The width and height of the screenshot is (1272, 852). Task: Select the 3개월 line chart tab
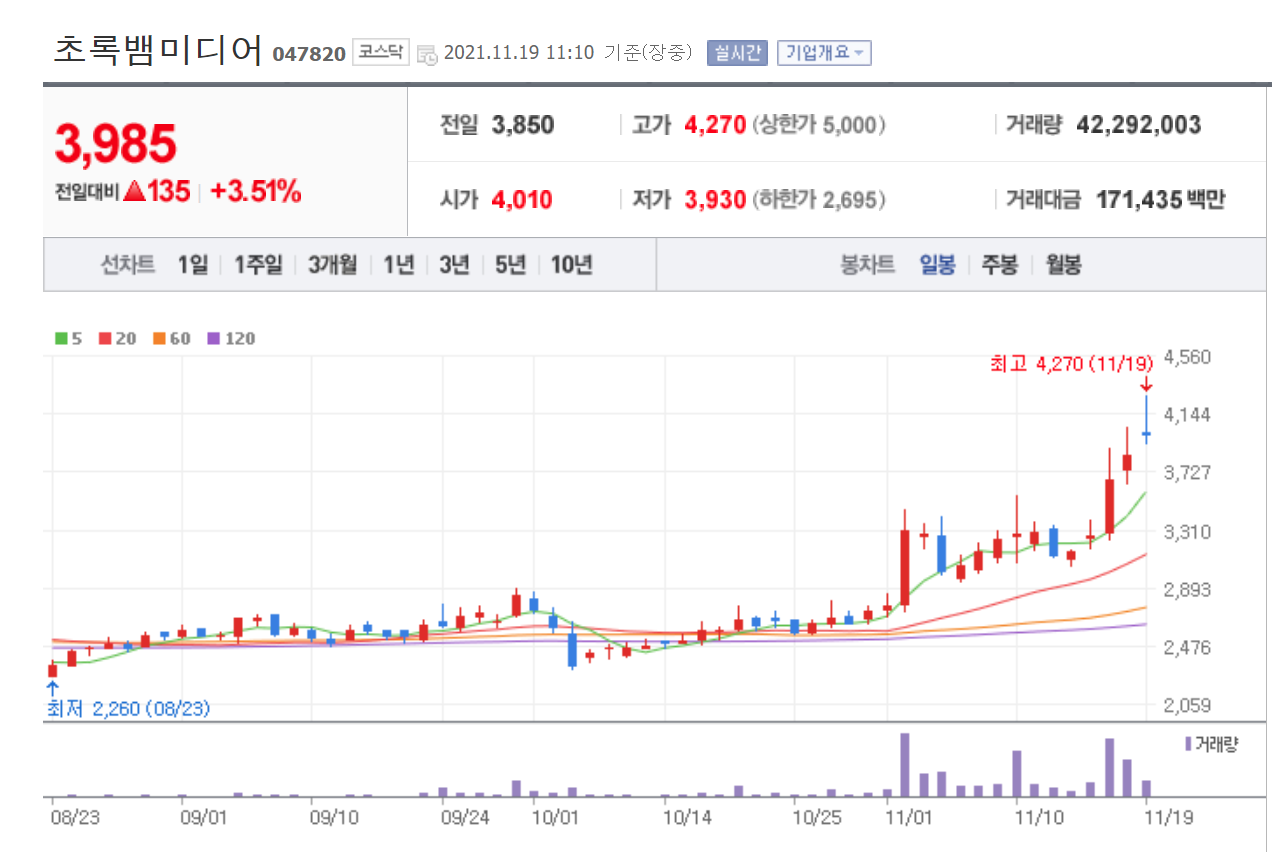(x=333, y=265)
